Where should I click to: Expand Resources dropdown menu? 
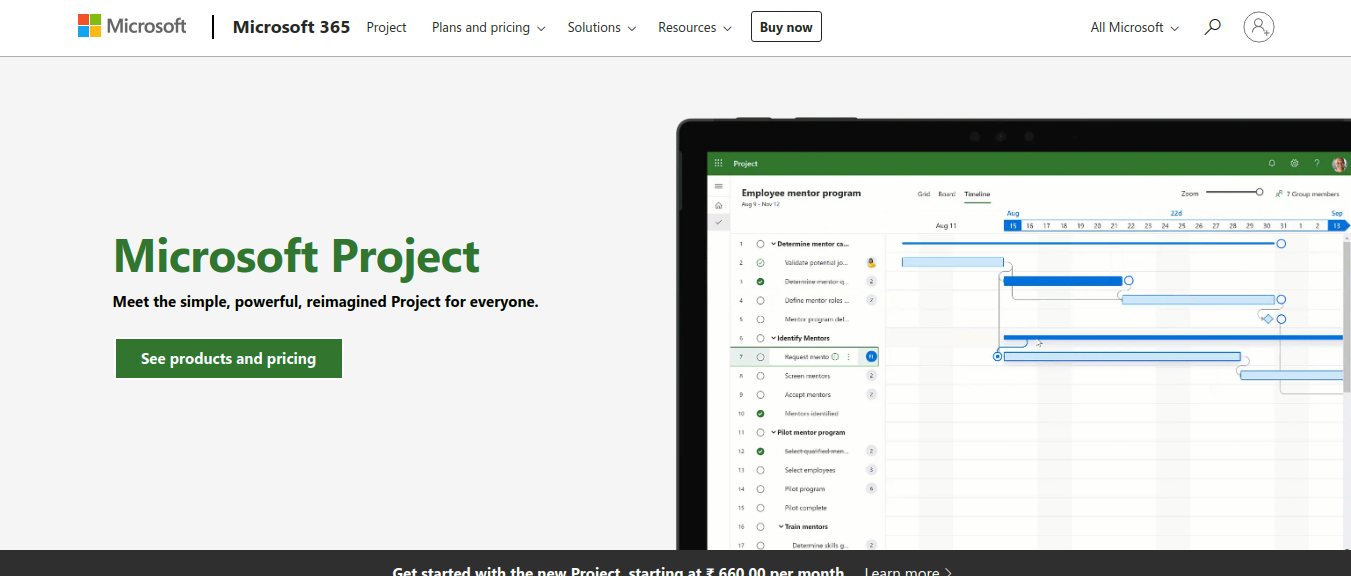[x=695, y=27]
